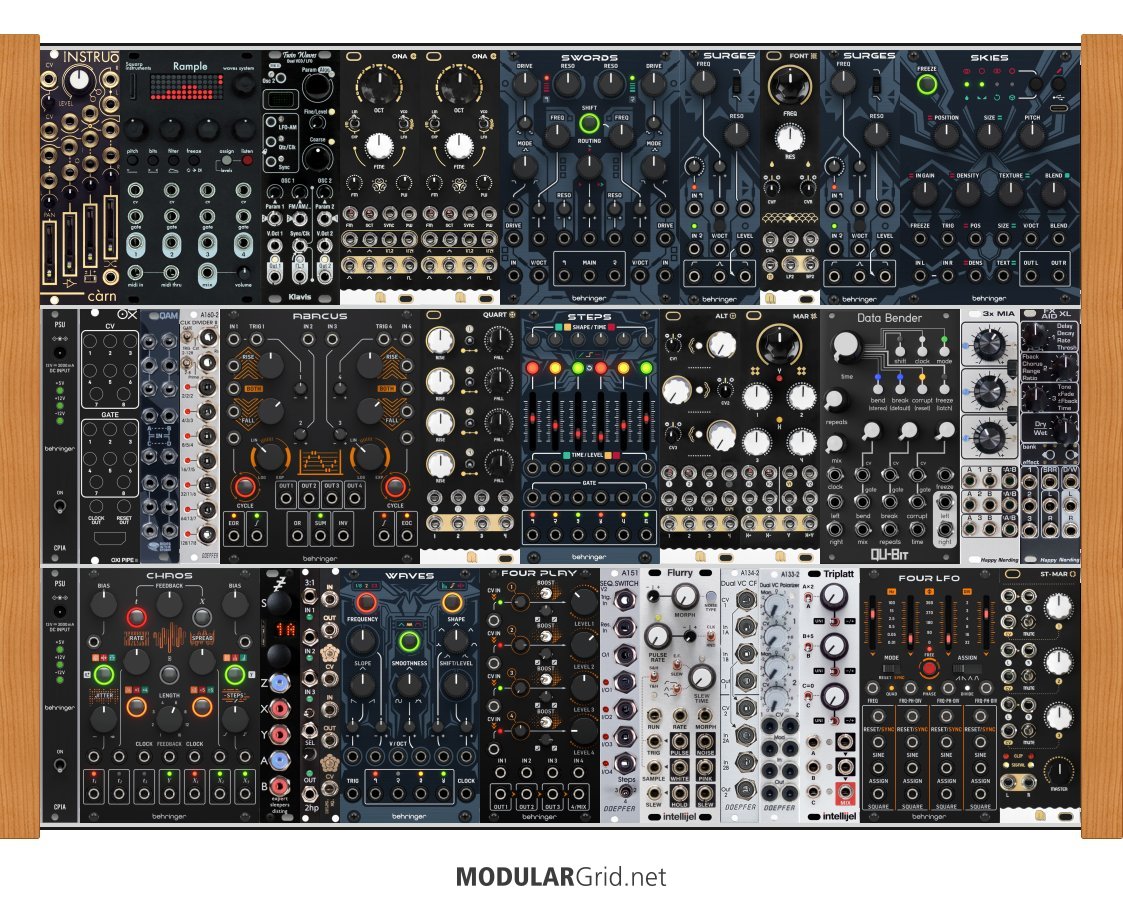Image resolution: width=1123 pixels, height=898 pixels.
Task: Click the INSTRUō cárn LEVEL knob
Action: [78, 83]
